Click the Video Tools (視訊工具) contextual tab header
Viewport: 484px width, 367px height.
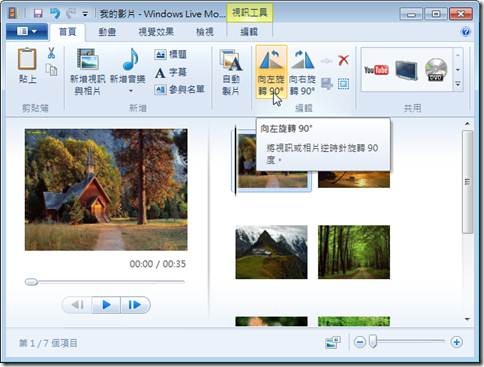click(x=249, y=13)
